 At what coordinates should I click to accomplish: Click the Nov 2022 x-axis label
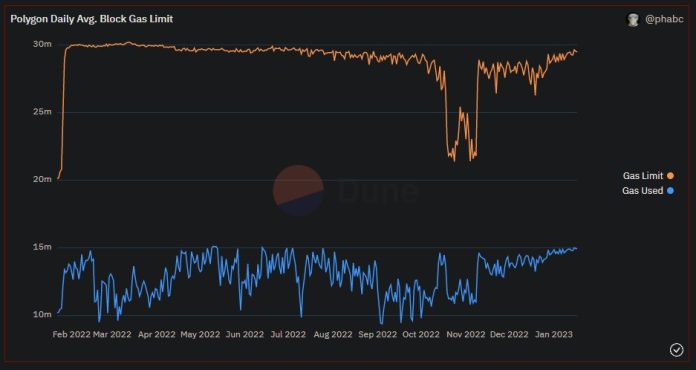tap(465, 335)
